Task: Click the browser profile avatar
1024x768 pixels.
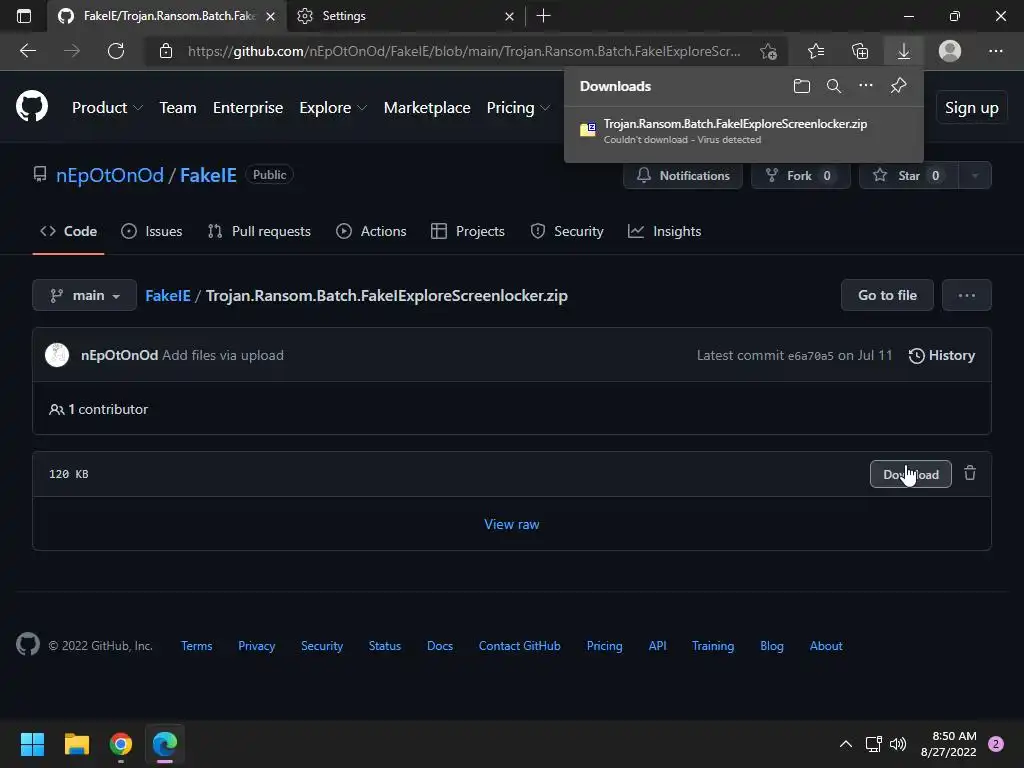Action: pyautogui.click(x=950, y=51)
